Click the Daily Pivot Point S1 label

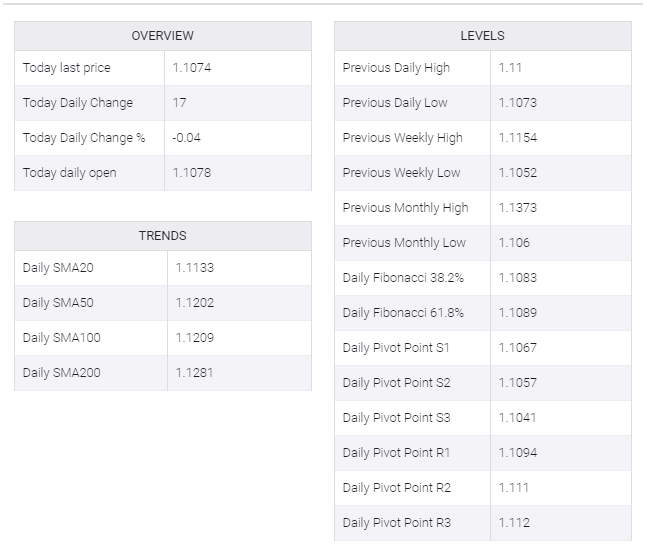click(397, 348)
